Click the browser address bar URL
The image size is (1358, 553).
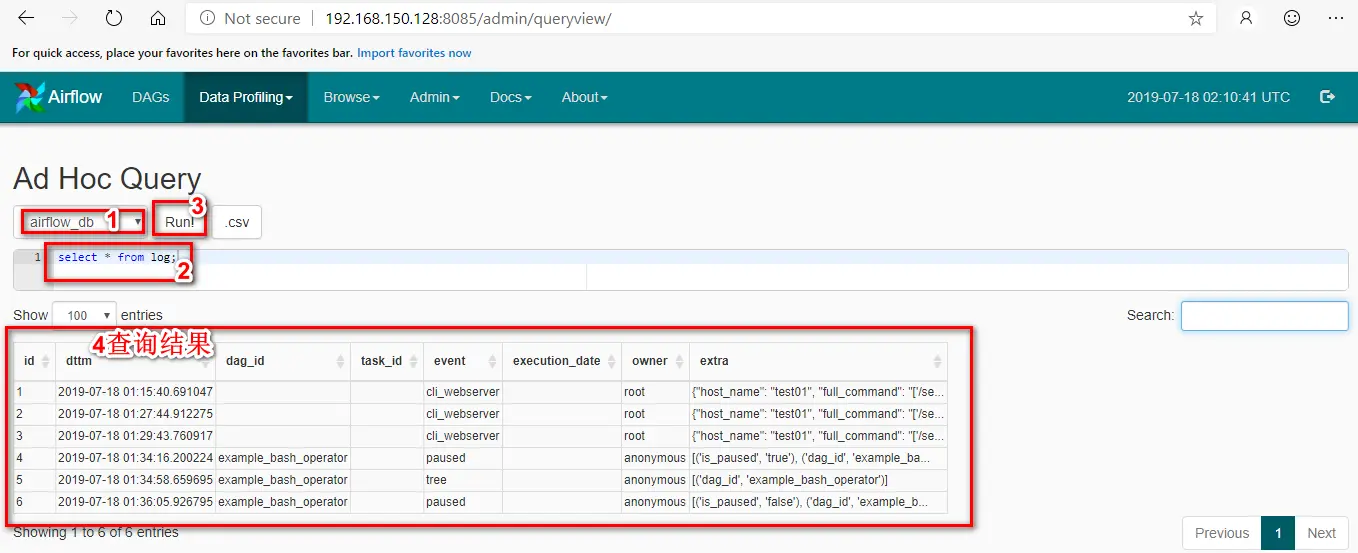tap(468, 18)
